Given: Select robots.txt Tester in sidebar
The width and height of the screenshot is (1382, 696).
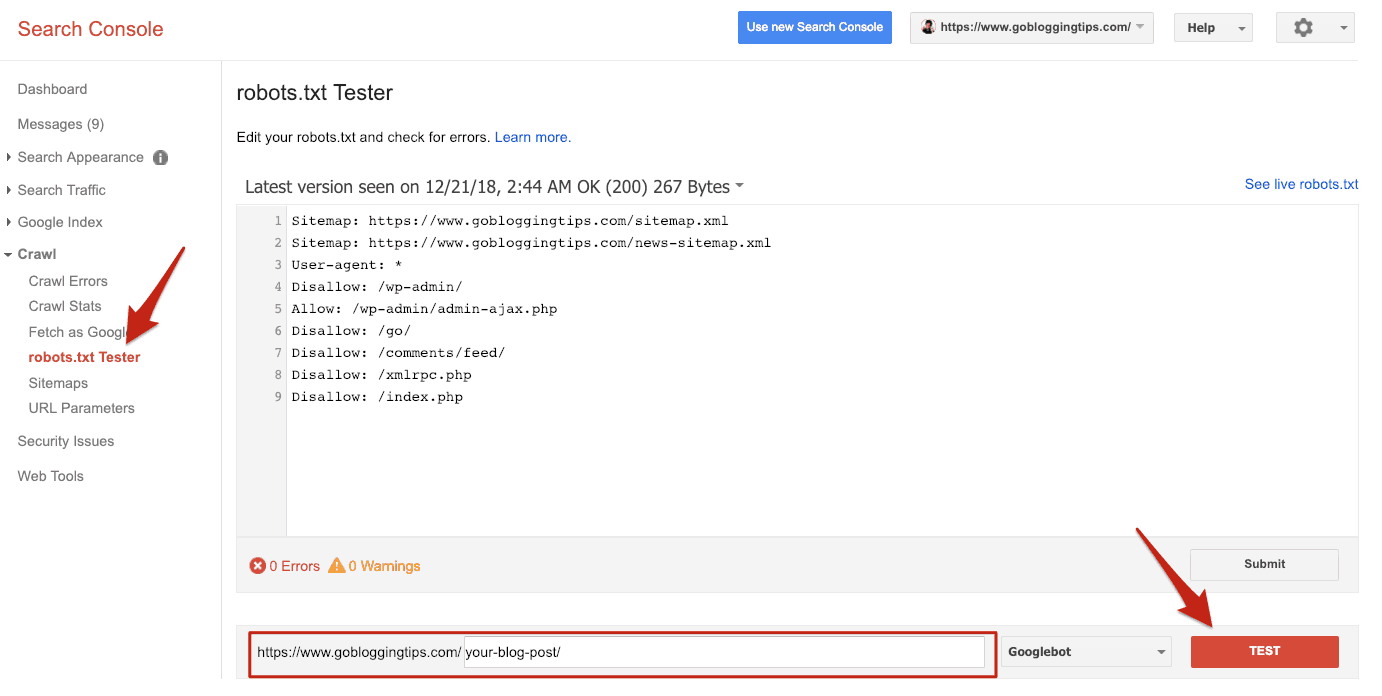Looking at the screenshot, I should (x=85, y=357).
